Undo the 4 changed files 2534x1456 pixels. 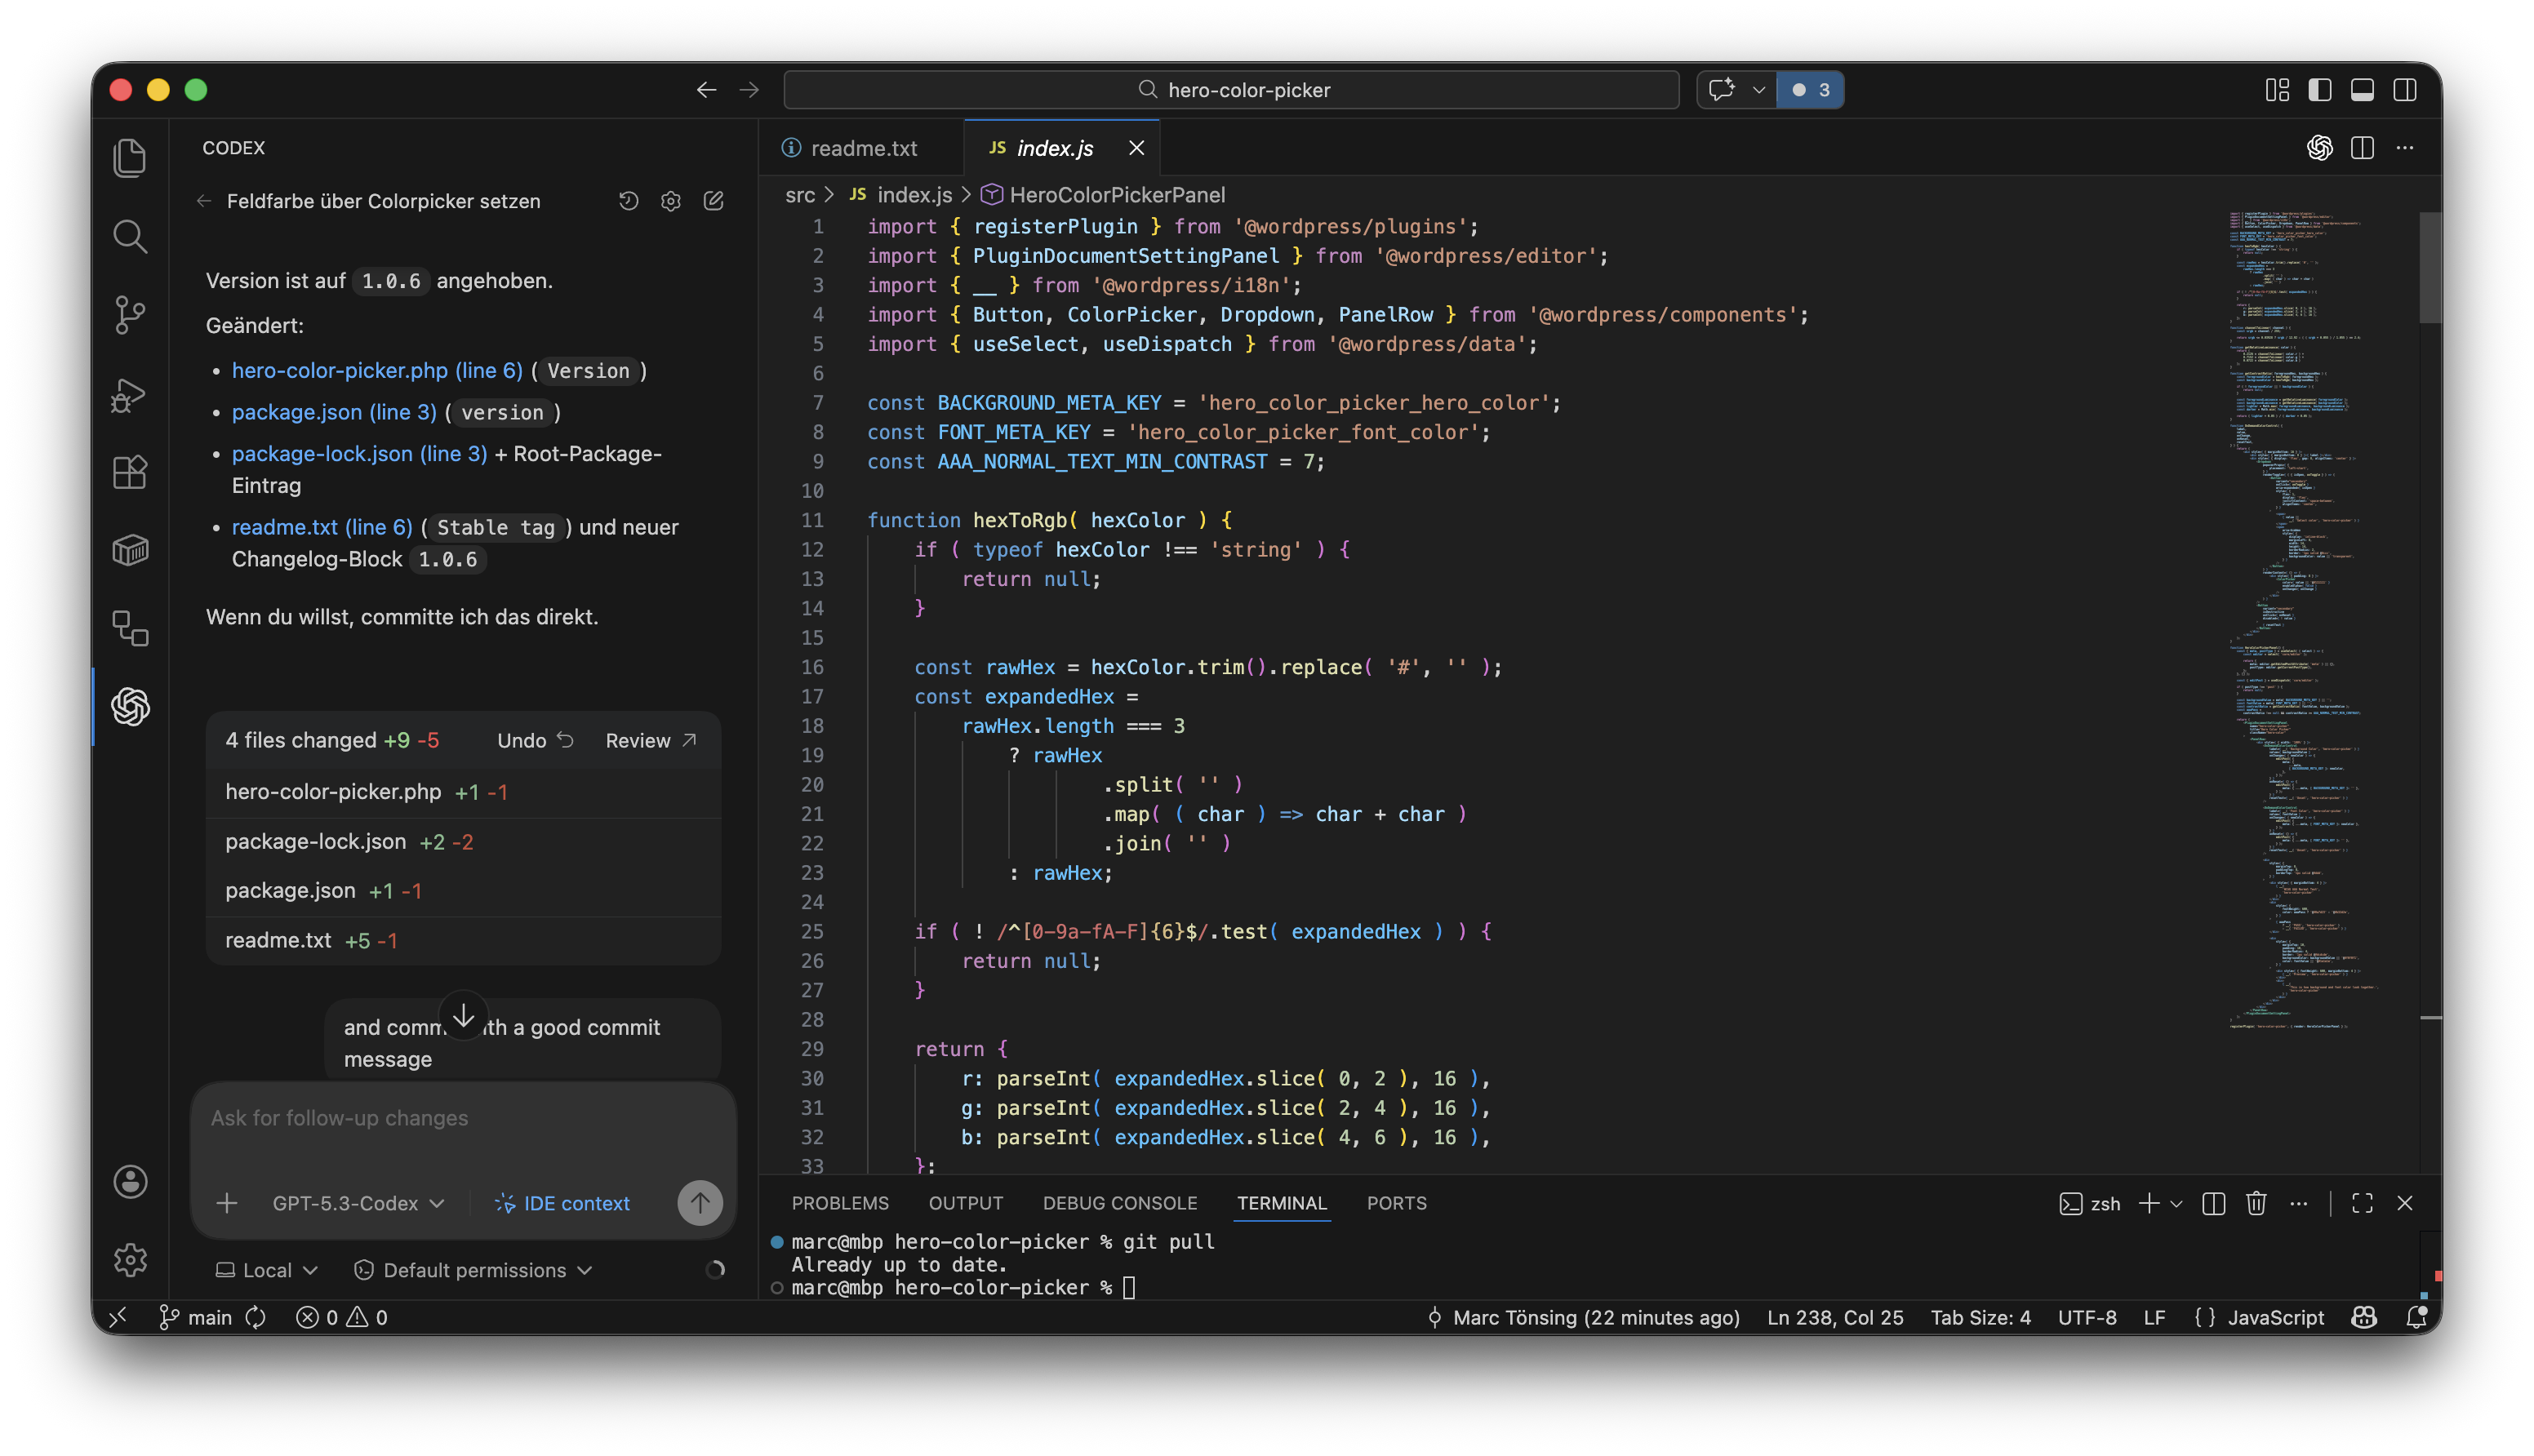click(535, 740)
